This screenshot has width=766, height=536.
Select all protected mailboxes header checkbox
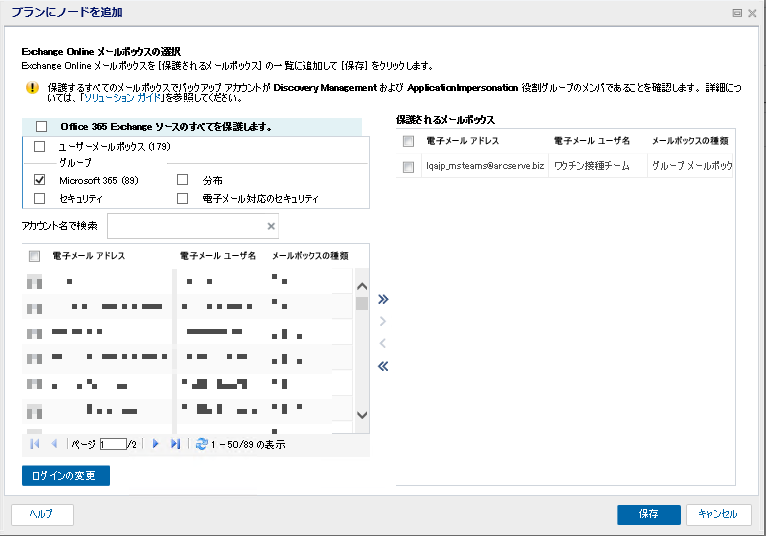(x=408, y=141)
